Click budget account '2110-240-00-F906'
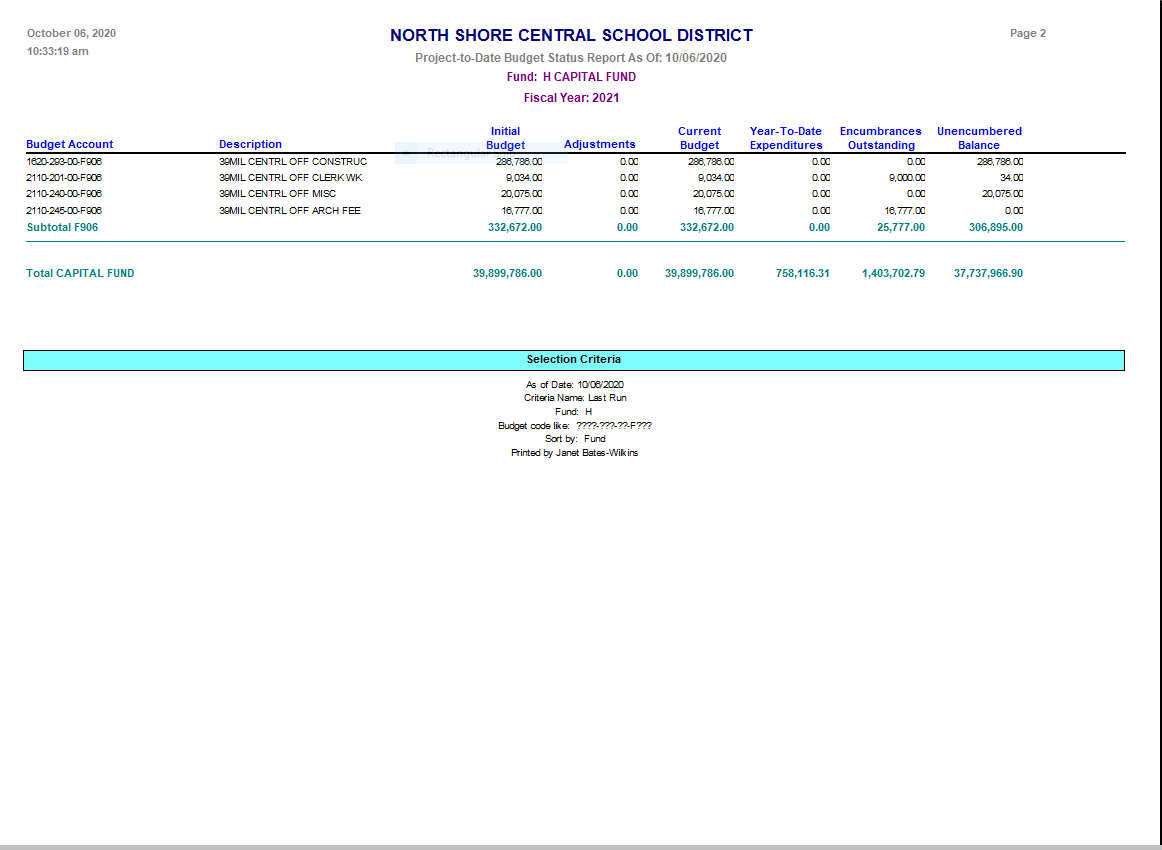 coord(64,194)
